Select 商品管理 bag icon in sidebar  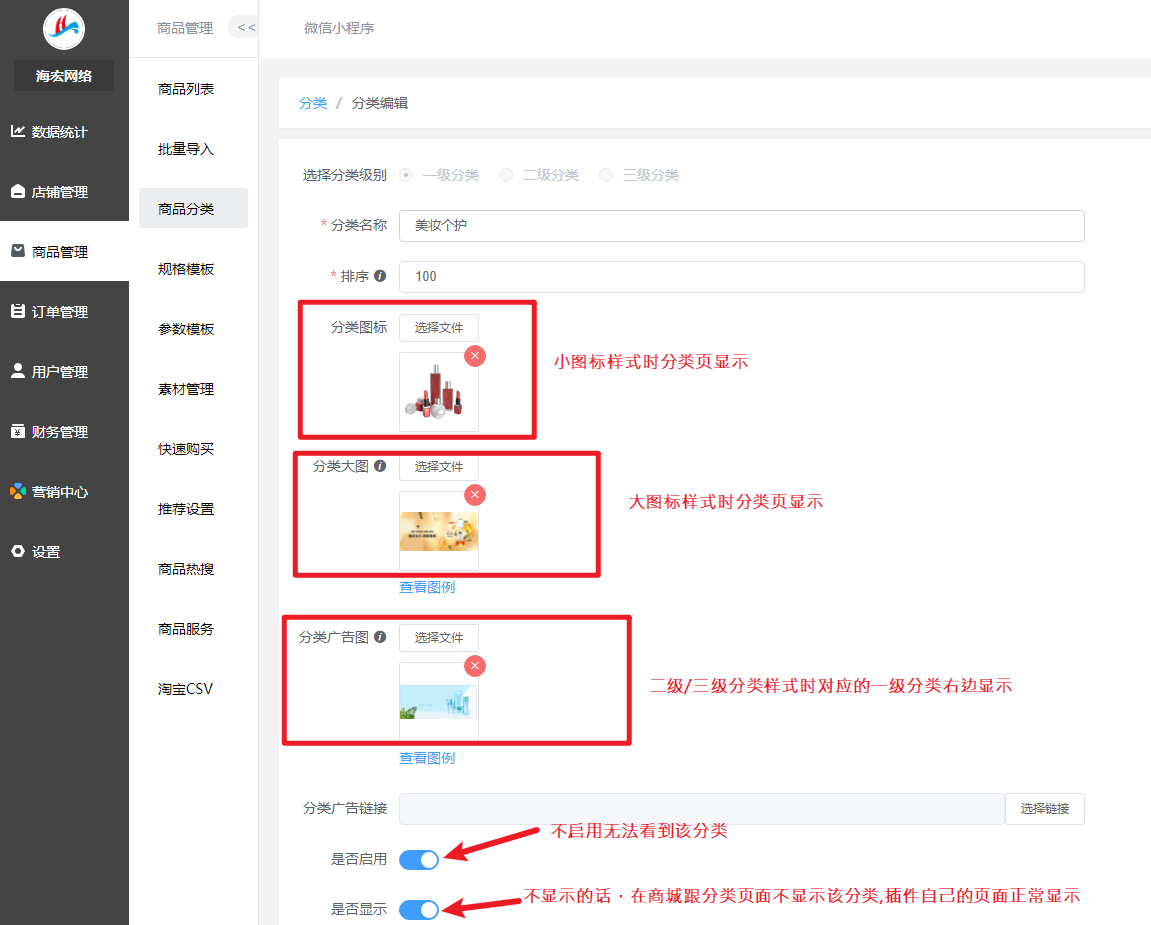(18, 251)
